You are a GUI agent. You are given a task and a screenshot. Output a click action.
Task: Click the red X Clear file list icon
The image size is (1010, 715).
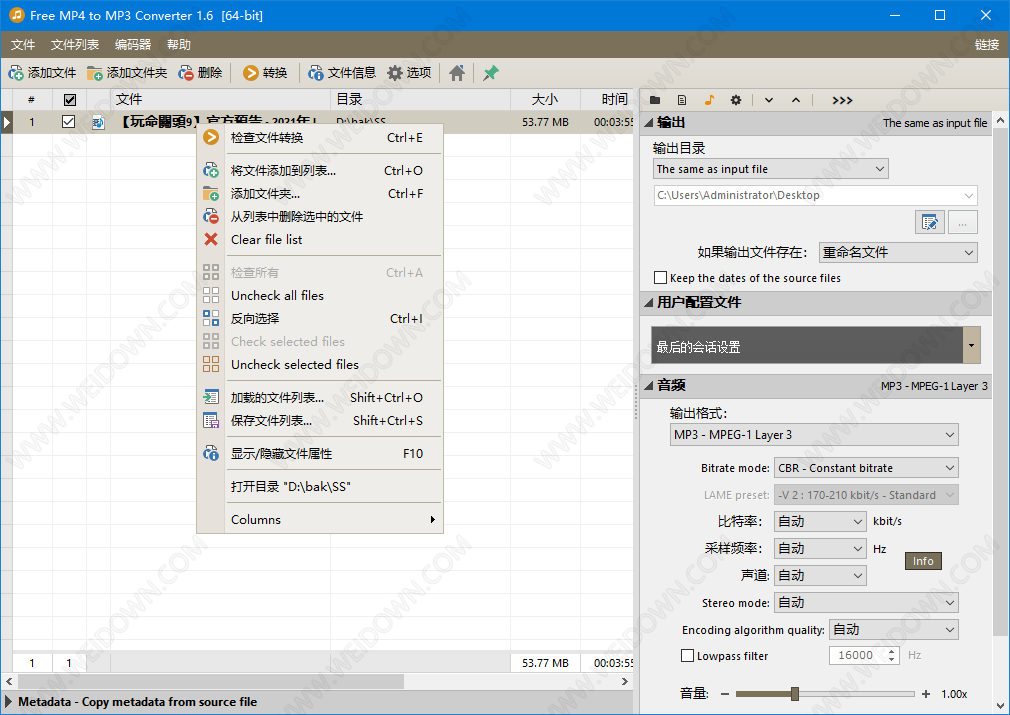coord(211,240)
